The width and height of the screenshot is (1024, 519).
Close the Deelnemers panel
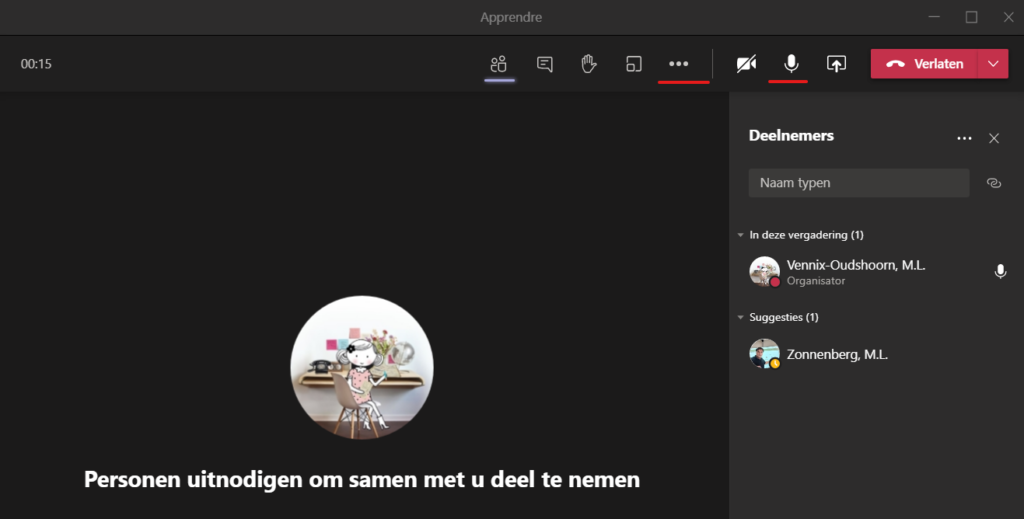994,138
